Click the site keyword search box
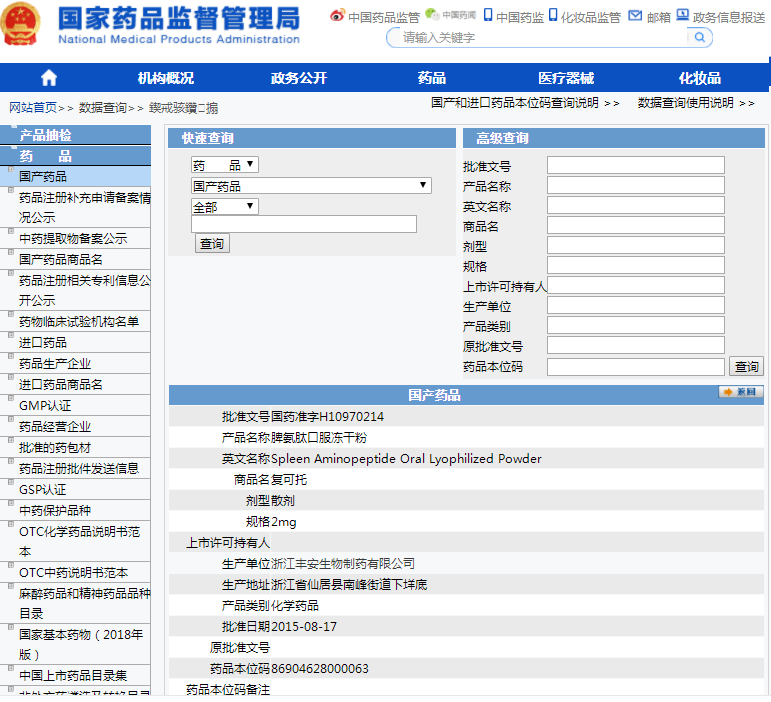 (x=543, y=37)
